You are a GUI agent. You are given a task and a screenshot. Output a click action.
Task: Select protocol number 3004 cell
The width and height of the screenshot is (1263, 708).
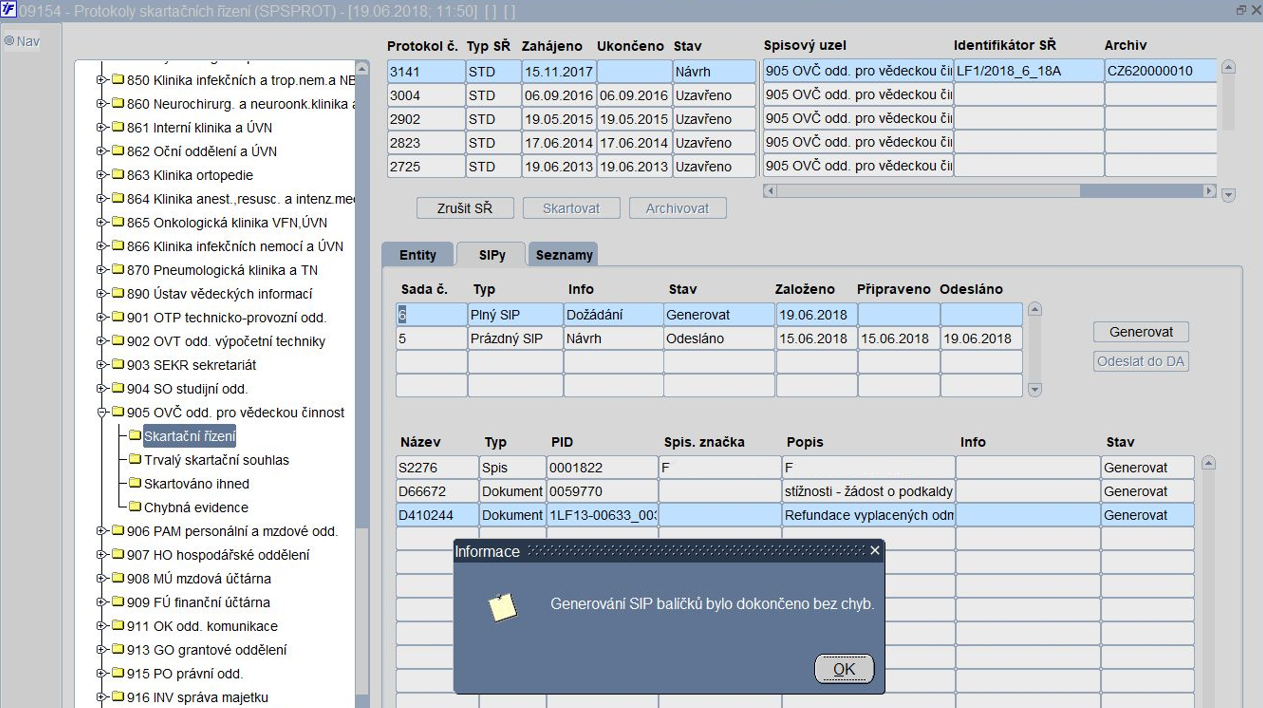coord(426,95)
